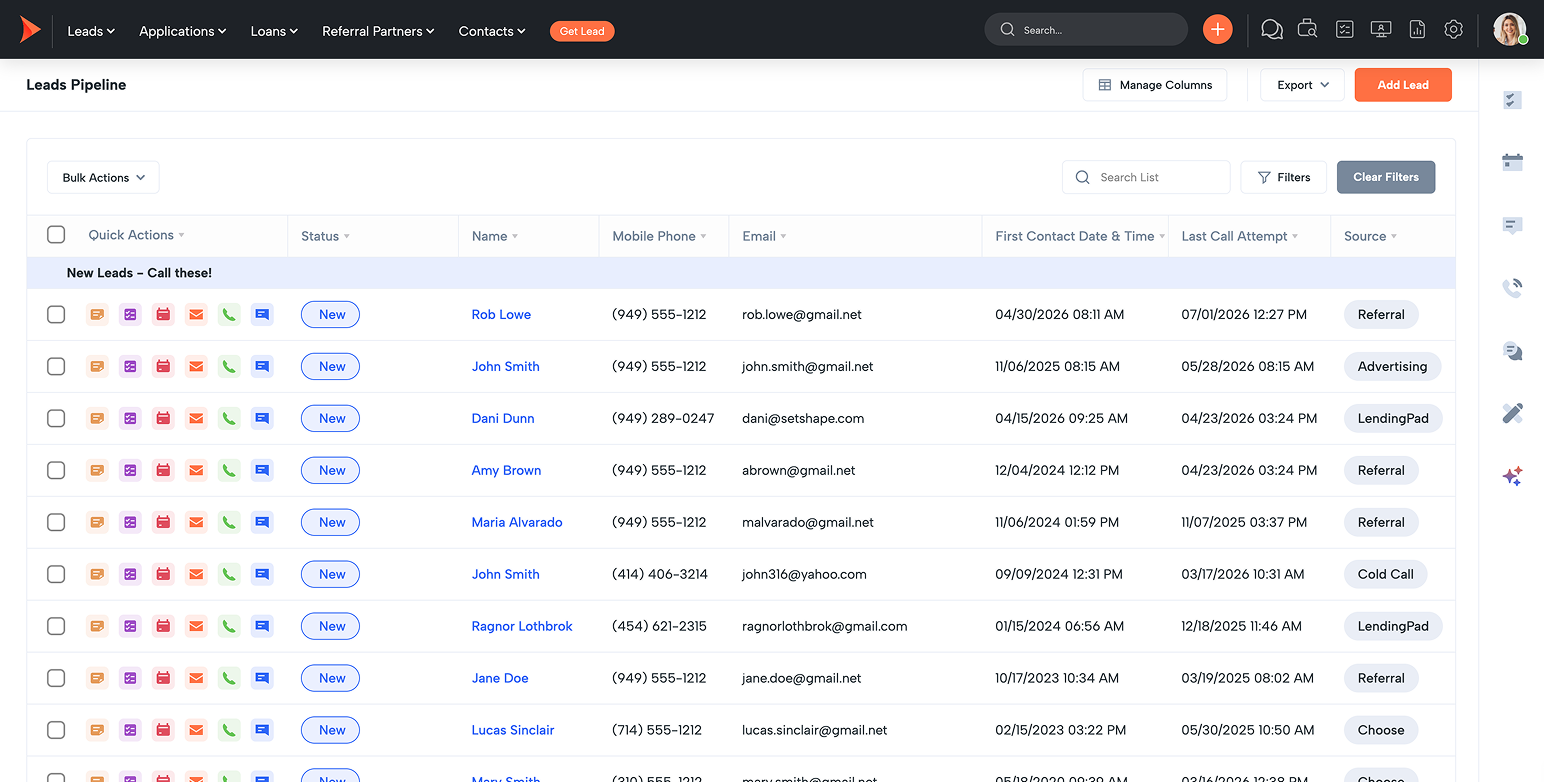Check the box for Lucas Sinclair

coord(56,730)
